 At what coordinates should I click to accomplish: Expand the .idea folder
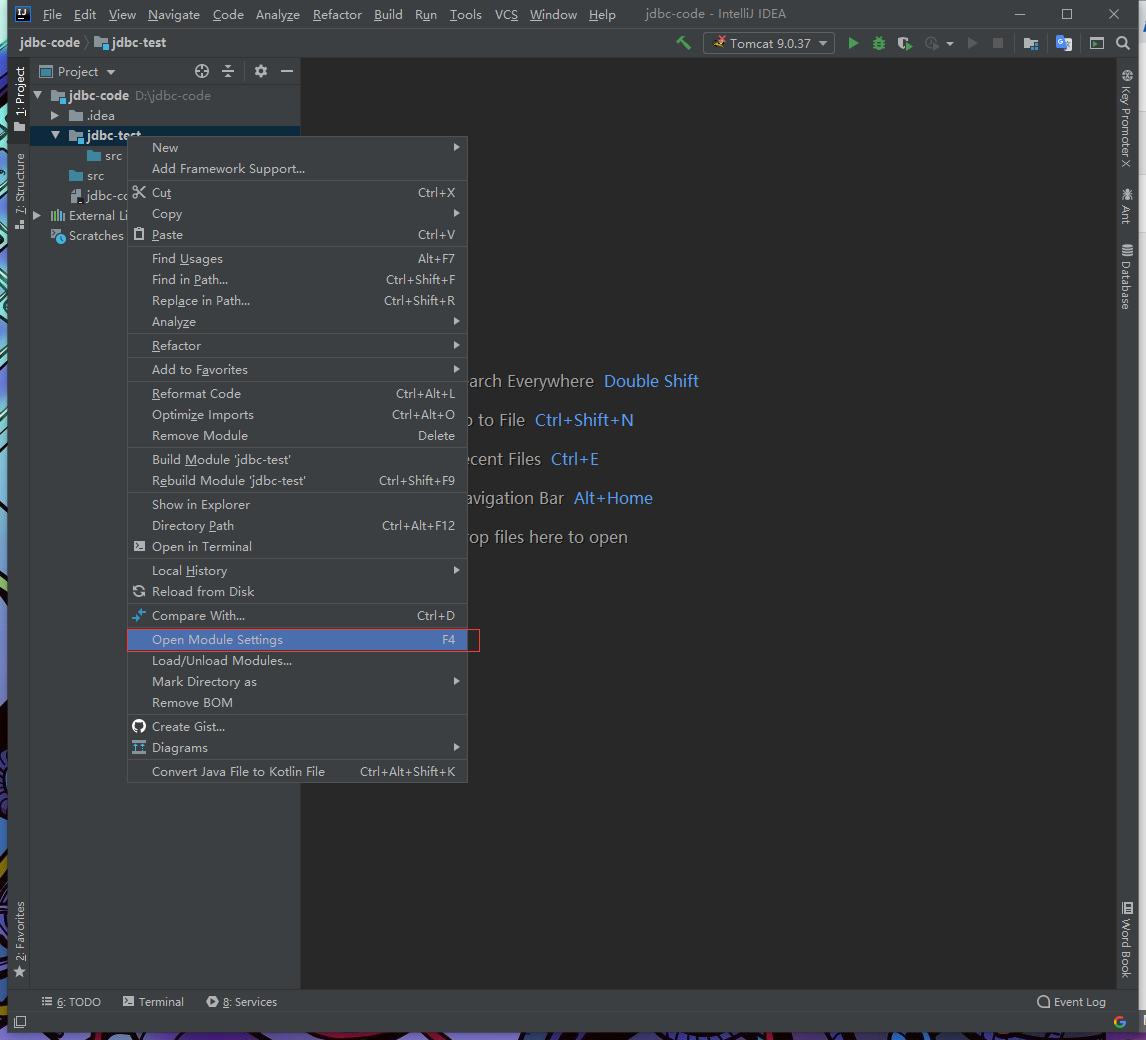click(55, 115)
